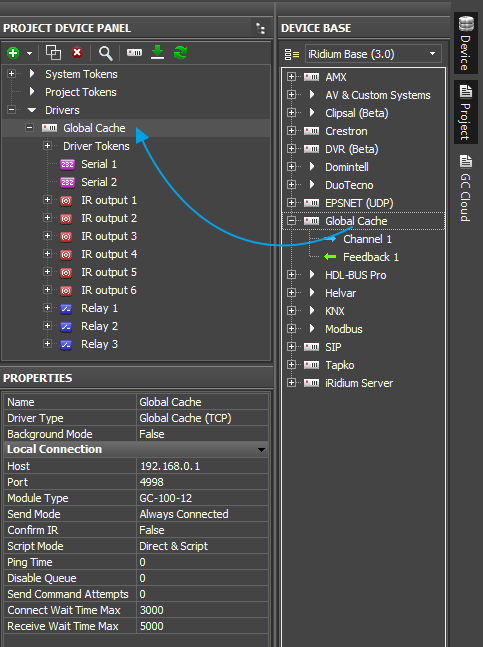Collapse the Drivers node
The height and width of the screenshot is (647, 483).
pyautogui.click(x=11, y=110)
